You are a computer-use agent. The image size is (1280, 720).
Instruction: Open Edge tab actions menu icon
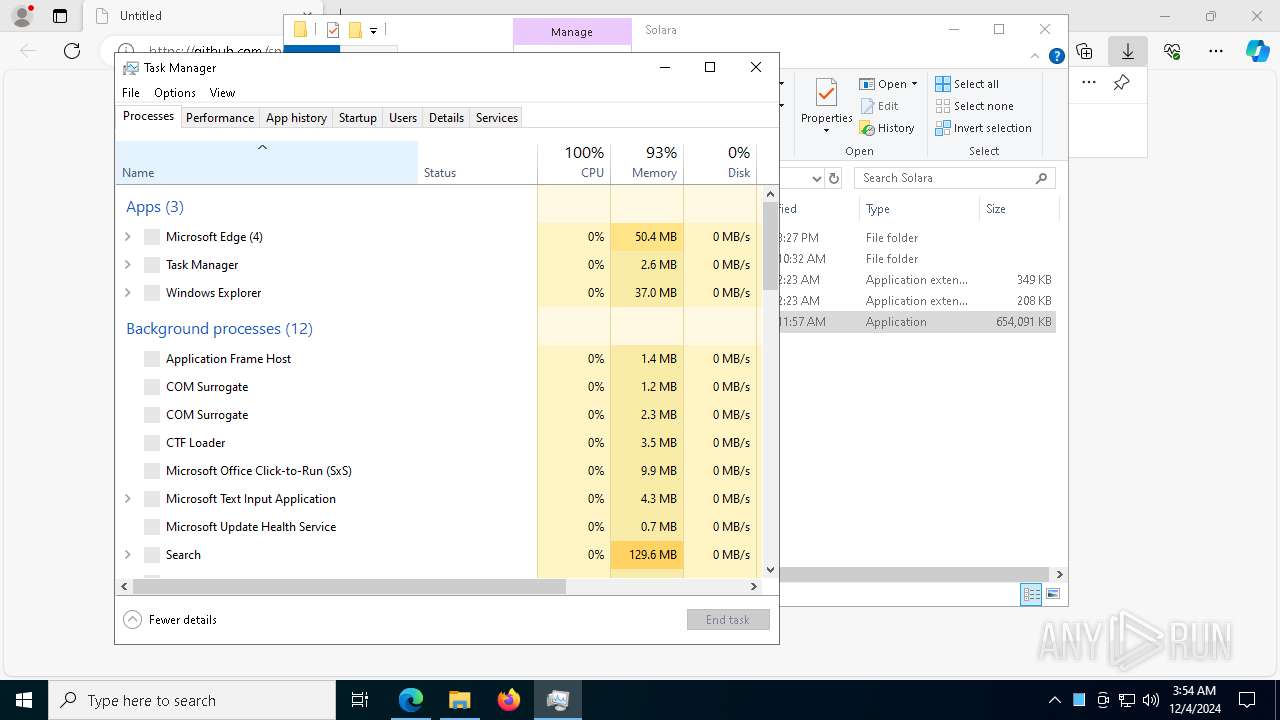[60, 16]
